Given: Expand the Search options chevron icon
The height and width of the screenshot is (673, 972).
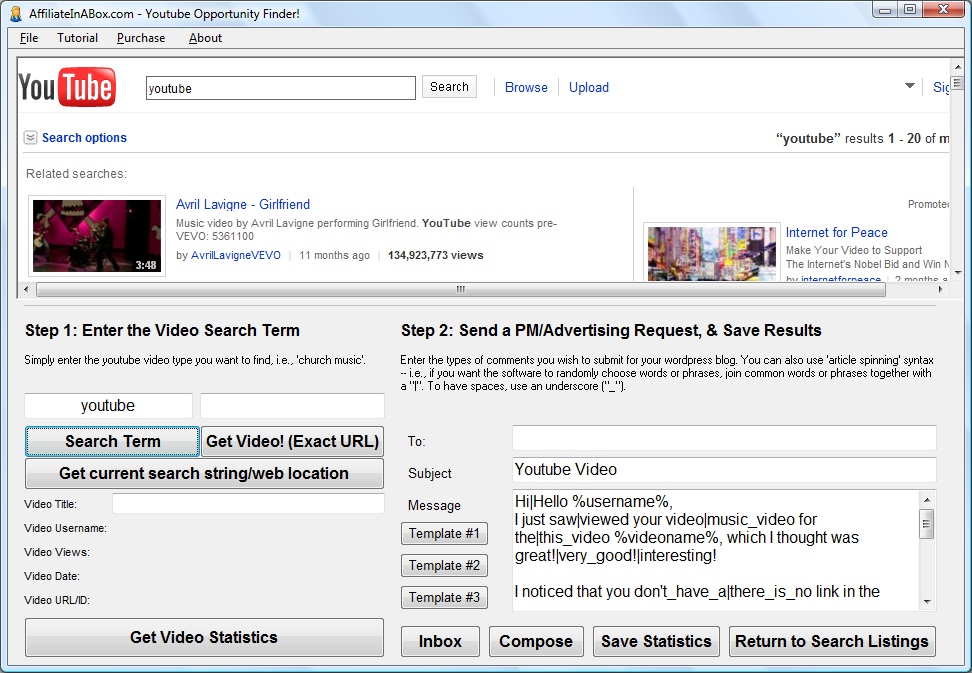Looking at the screenshot, I should tap(30, 138).
